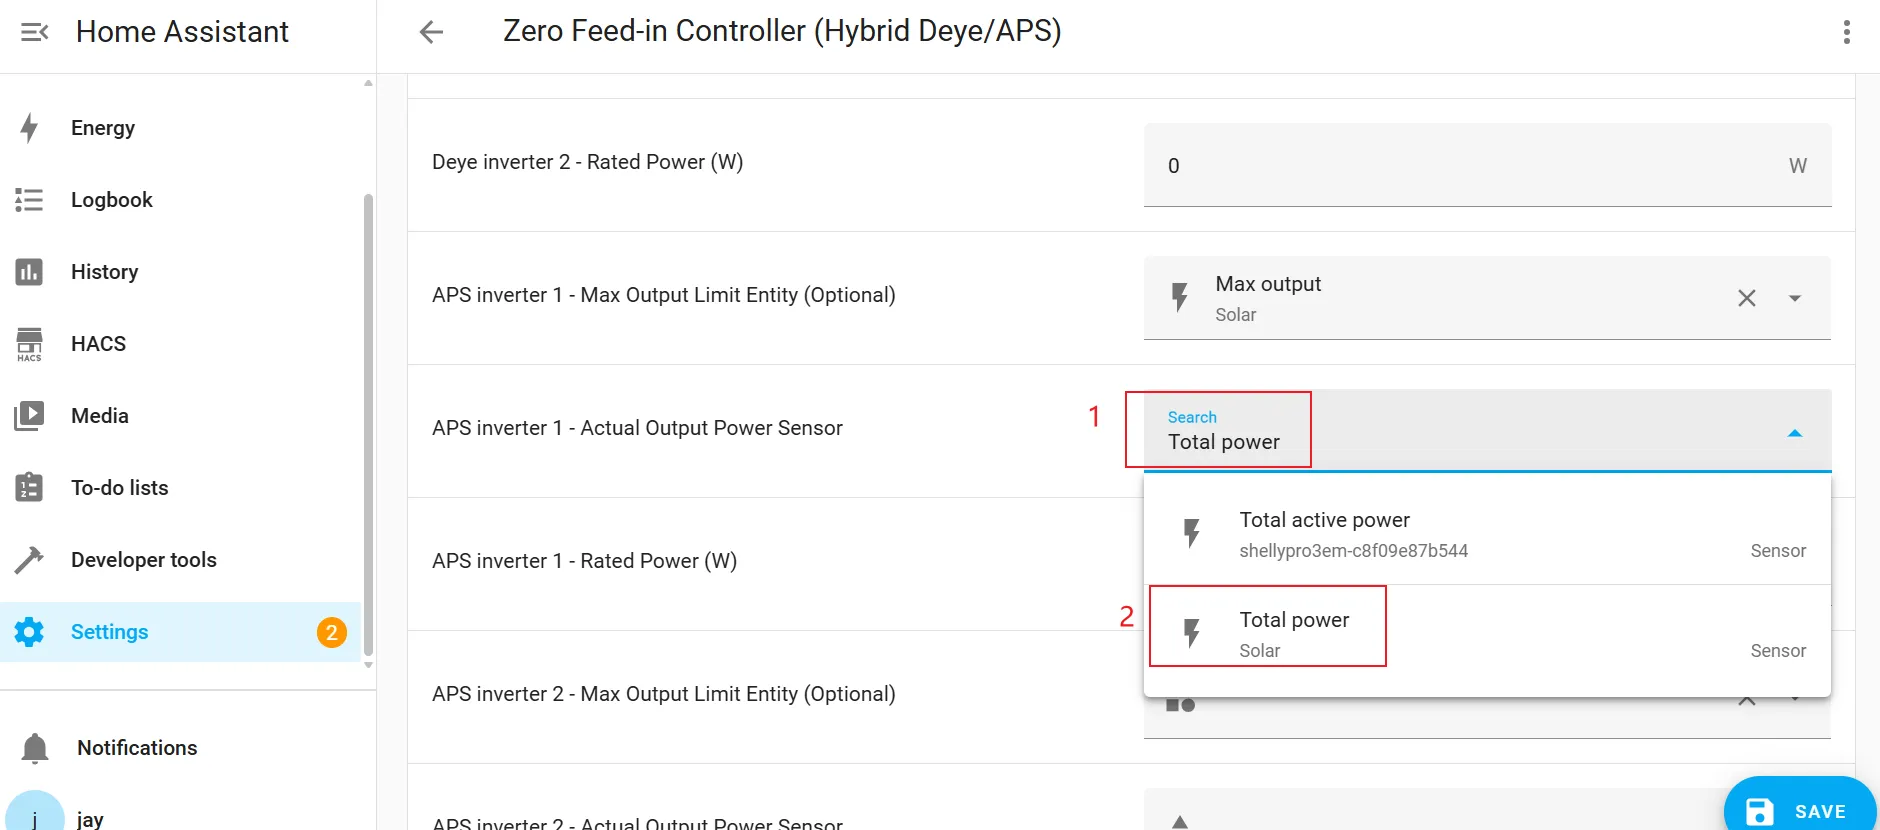Open the three-dot overflow menu
The height and width of the screenshot is (830, 1880).
pos(1846,32)
